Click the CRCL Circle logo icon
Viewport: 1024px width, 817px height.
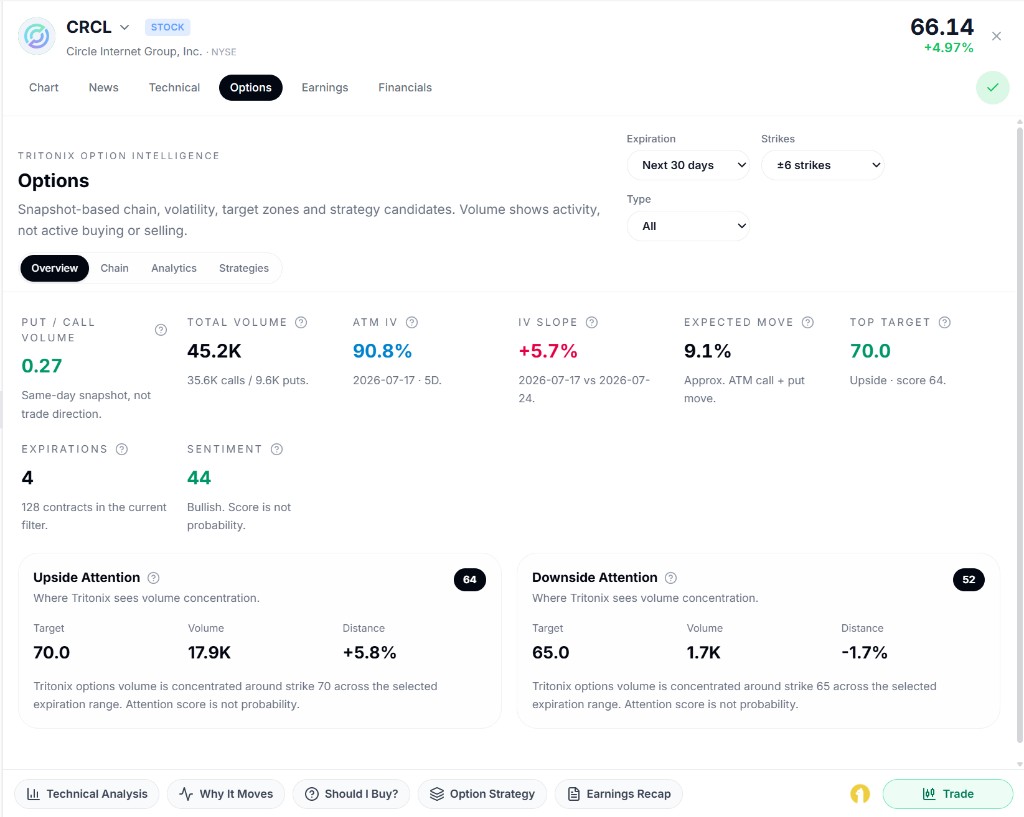pyautogui.click(x=37, y=36)
